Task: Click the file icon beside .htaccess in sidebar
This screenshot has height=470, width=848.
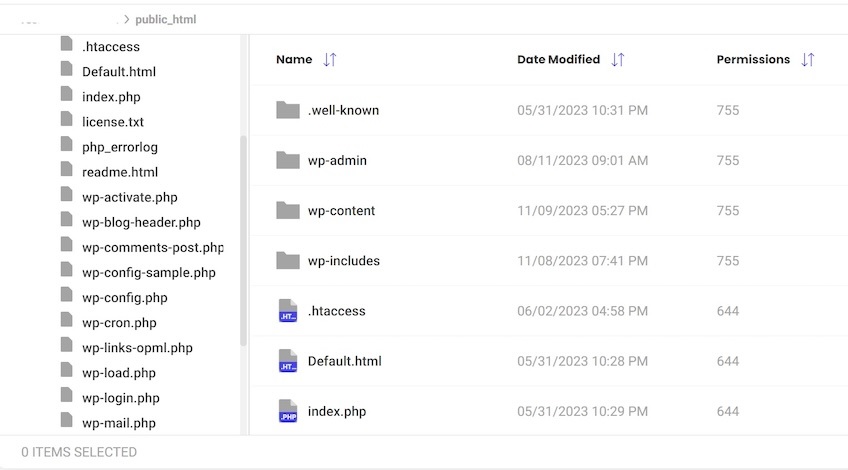Action: (67, 44)
